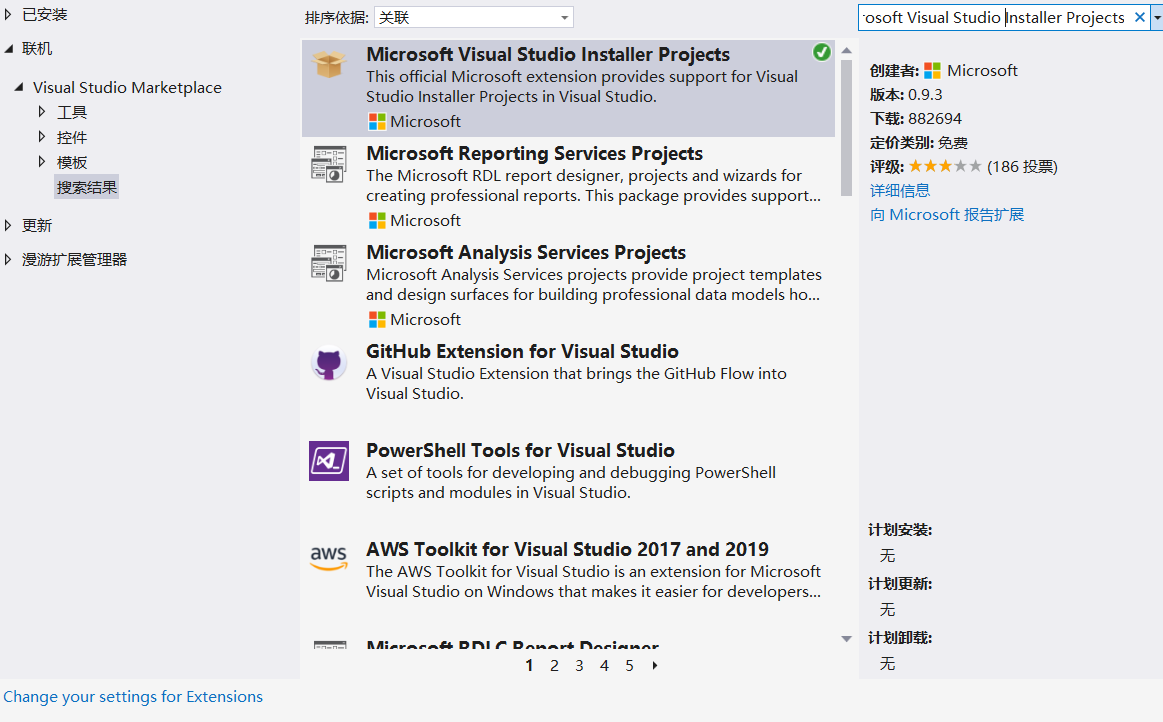
Task: Expand the 已安装 tree node
Action: coord(9,15)
